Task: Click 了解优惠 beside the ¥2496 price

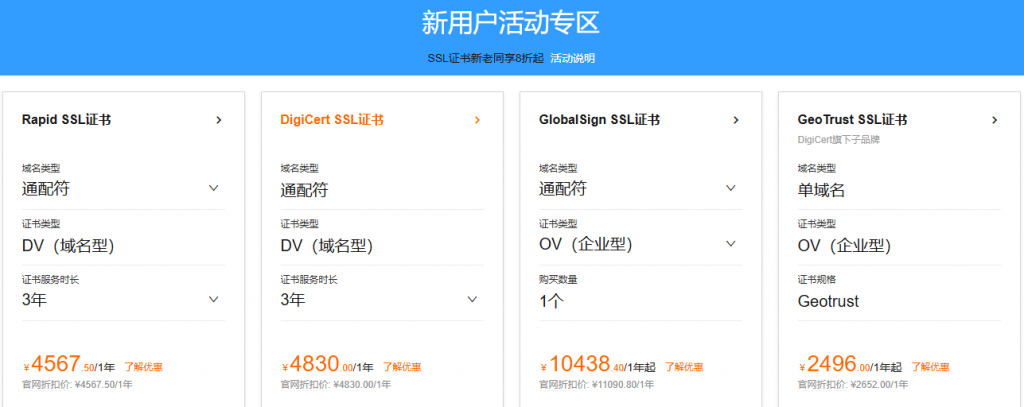Action: [931, 367]
